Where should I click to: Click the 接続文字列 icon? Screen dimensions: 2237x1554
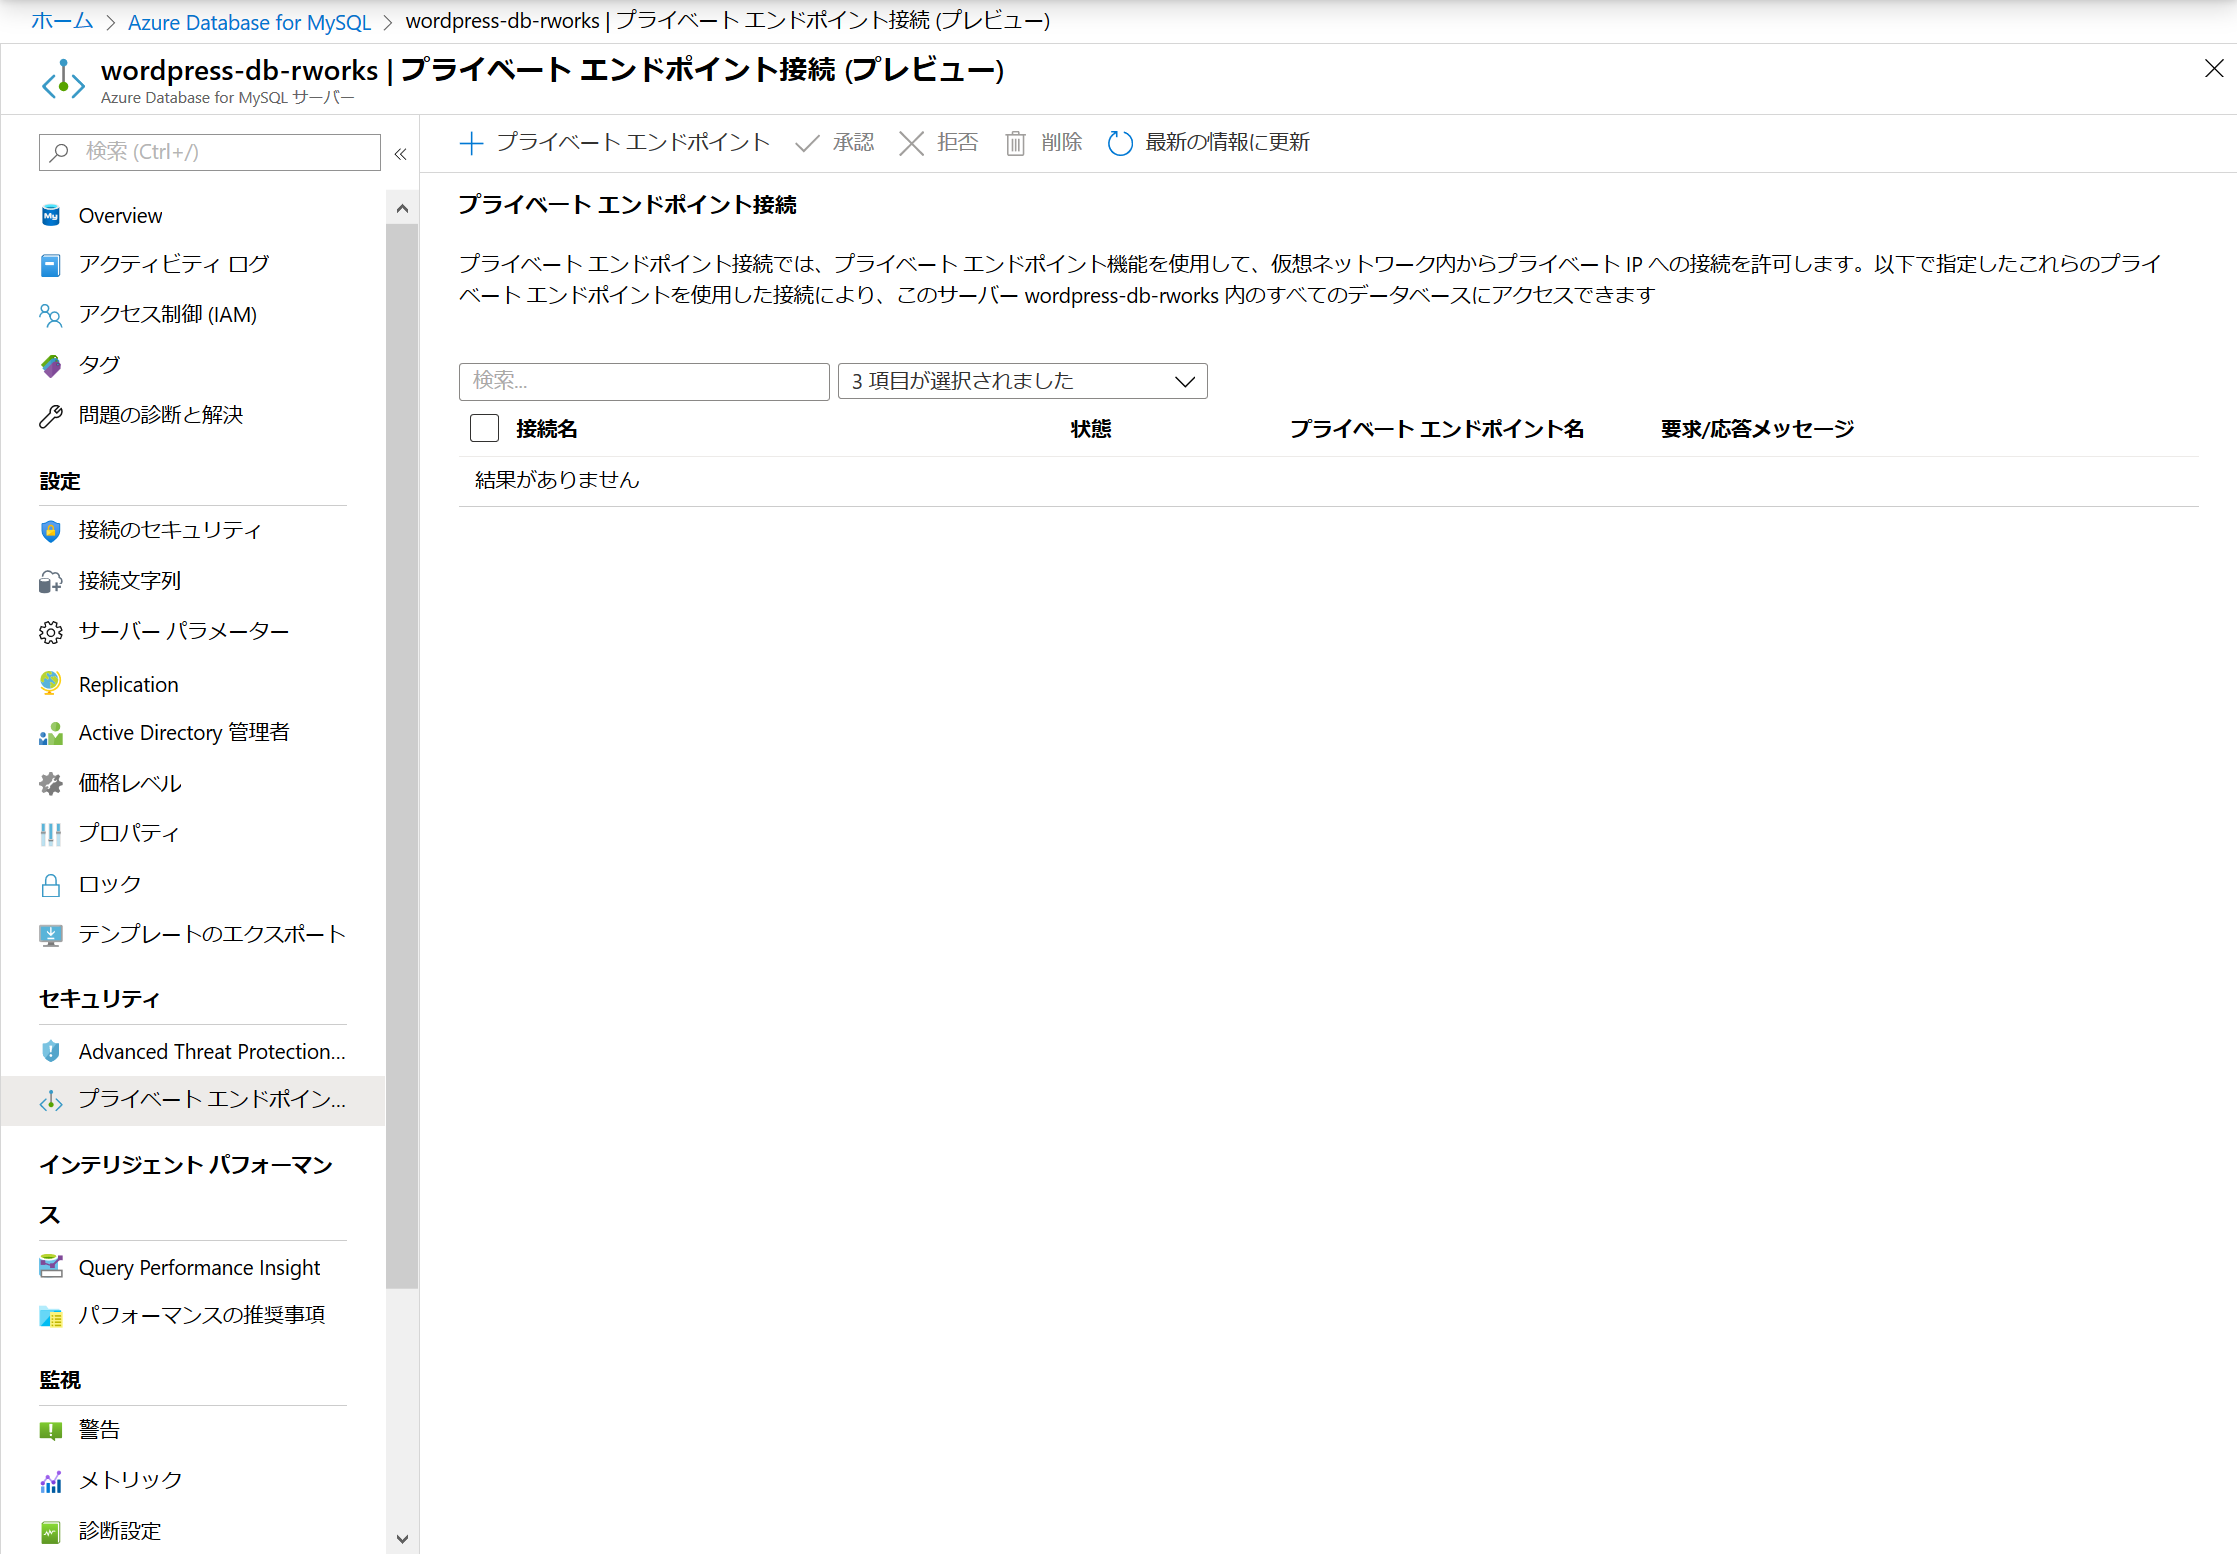point(51,582)
